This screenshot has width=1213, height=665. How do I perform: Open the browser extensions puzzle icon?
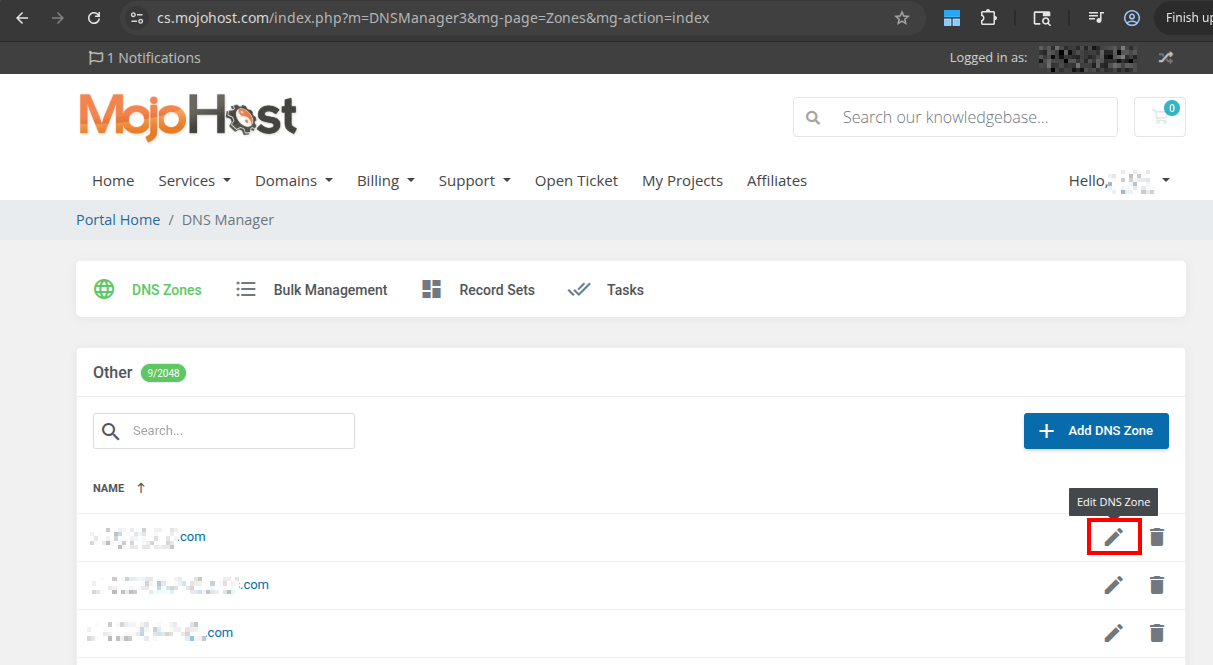click(988, 18)
